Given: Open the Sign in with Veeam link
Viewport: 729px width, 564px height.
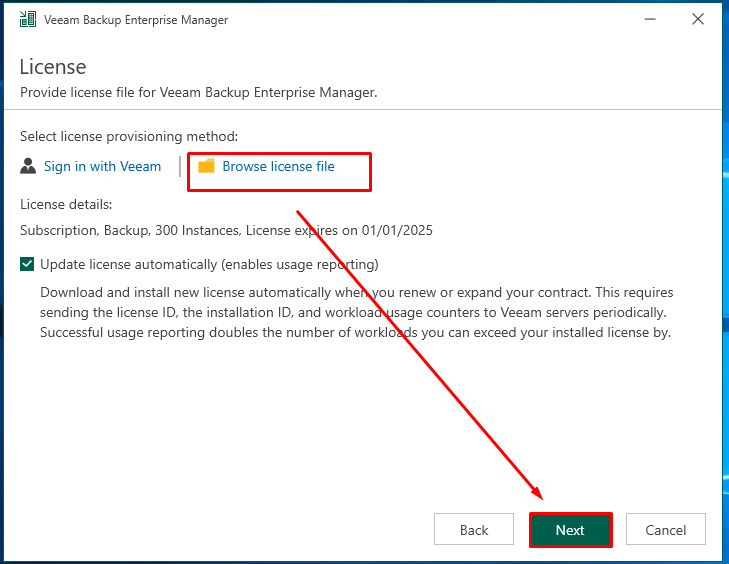Looking at the screenshot, I should (102, 166).
